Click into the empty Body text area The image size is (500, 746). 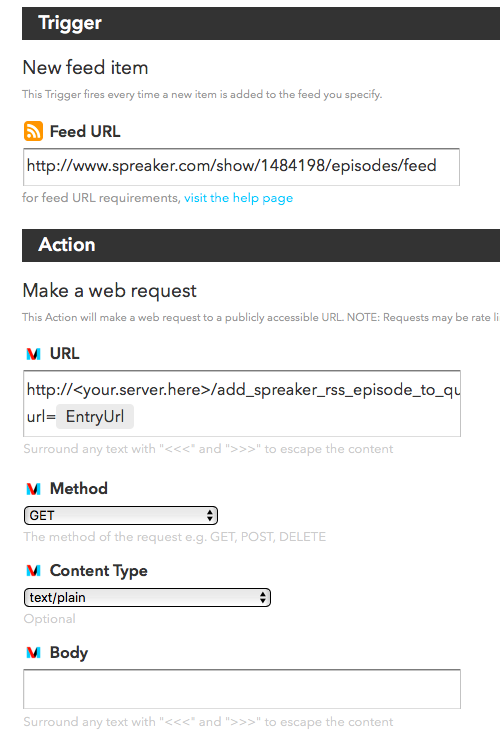click(x=242, y=689)
